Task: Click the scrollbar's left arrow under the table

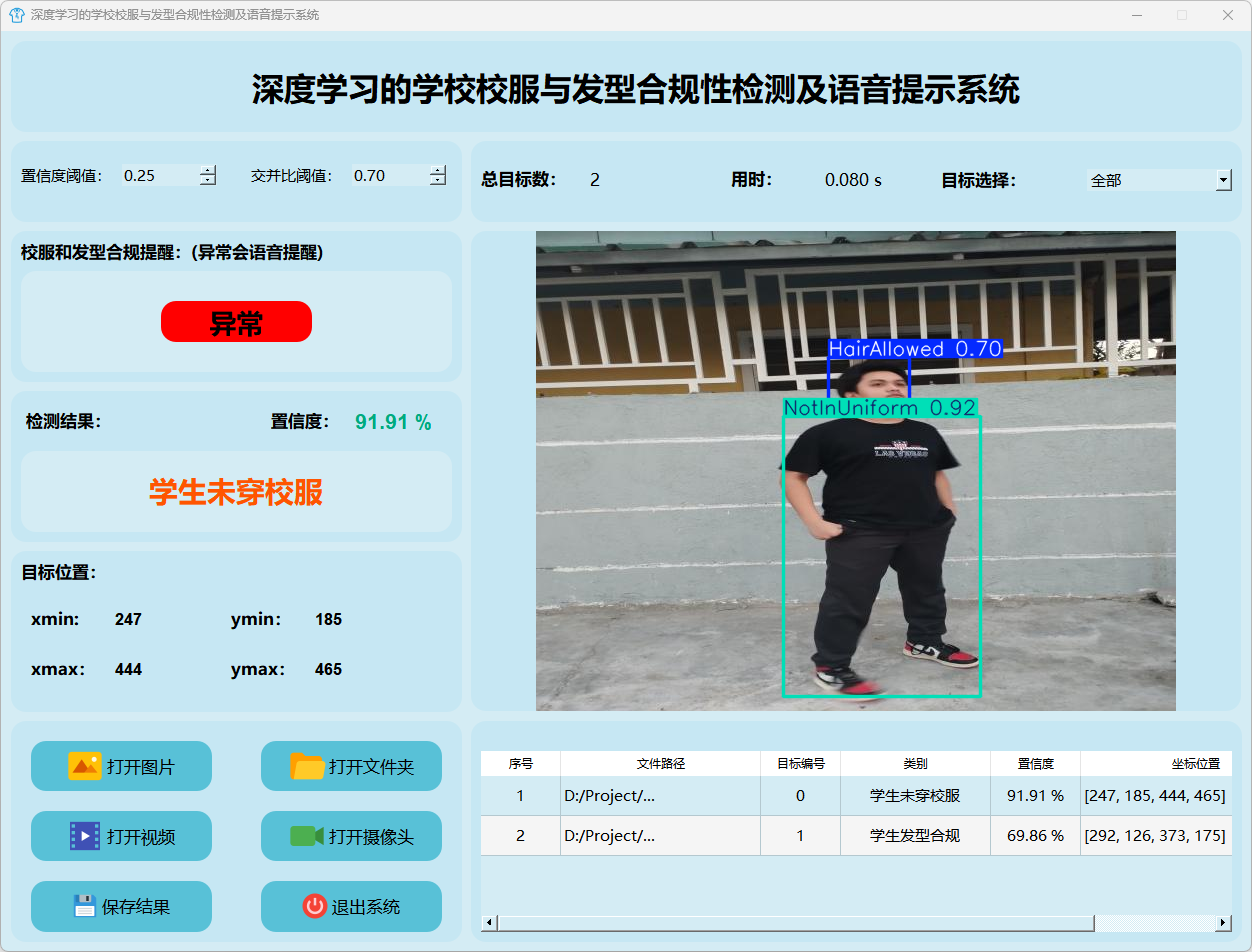Action: click(489, 922)
